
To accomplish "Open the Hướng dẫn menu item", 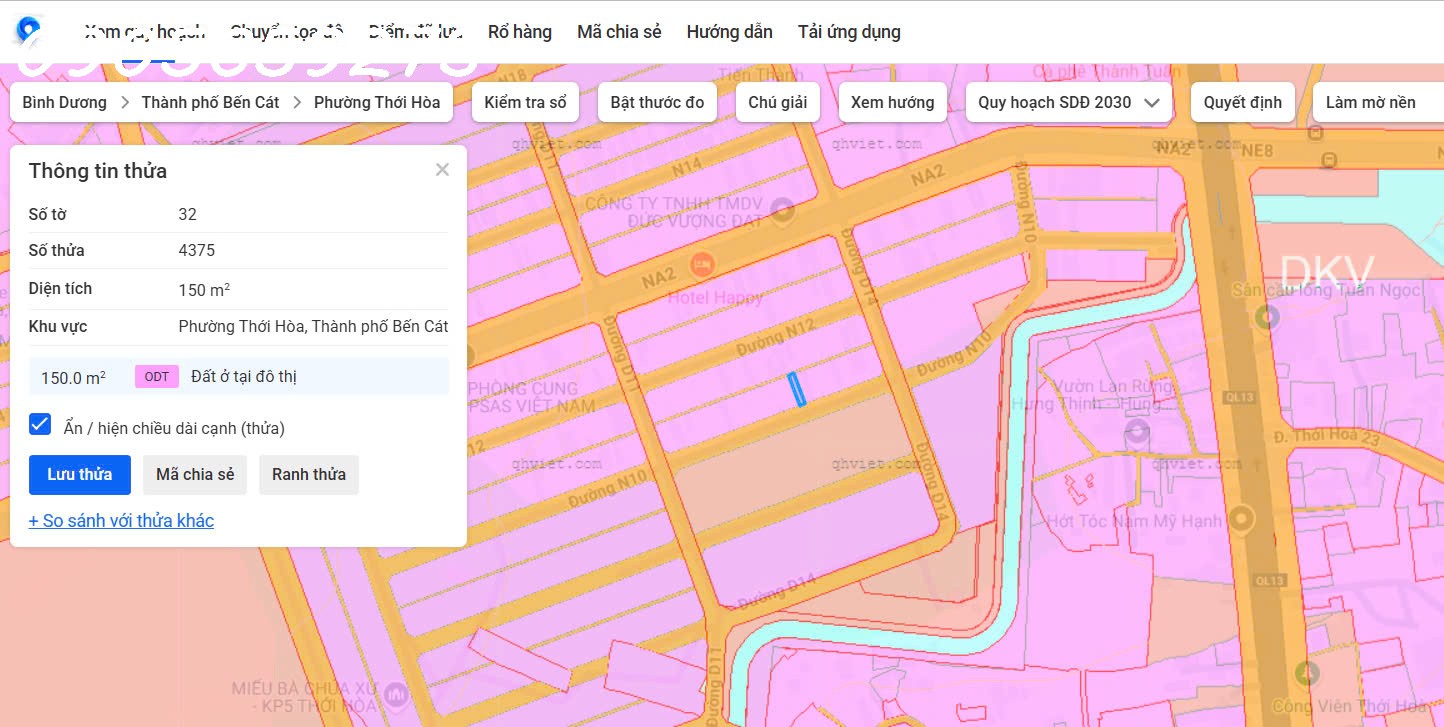I will pyautogui.click(x=729, y=32).
